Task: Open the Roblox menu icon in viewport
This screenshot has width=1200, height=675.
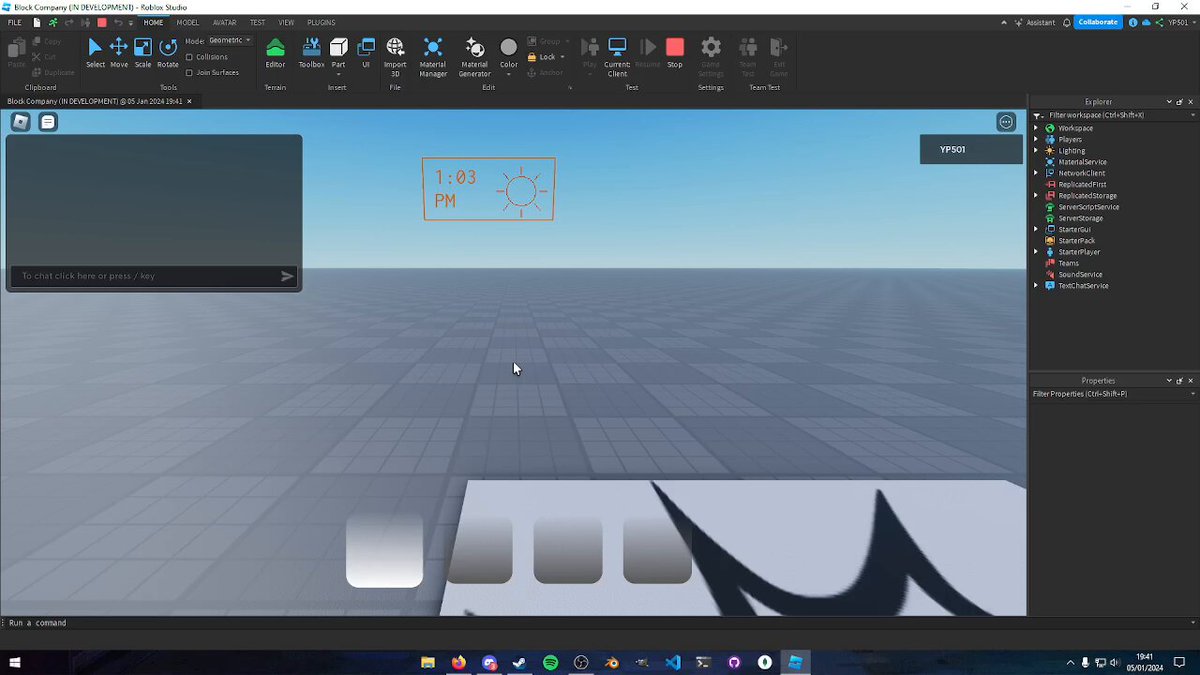Action: pos(21,122)
